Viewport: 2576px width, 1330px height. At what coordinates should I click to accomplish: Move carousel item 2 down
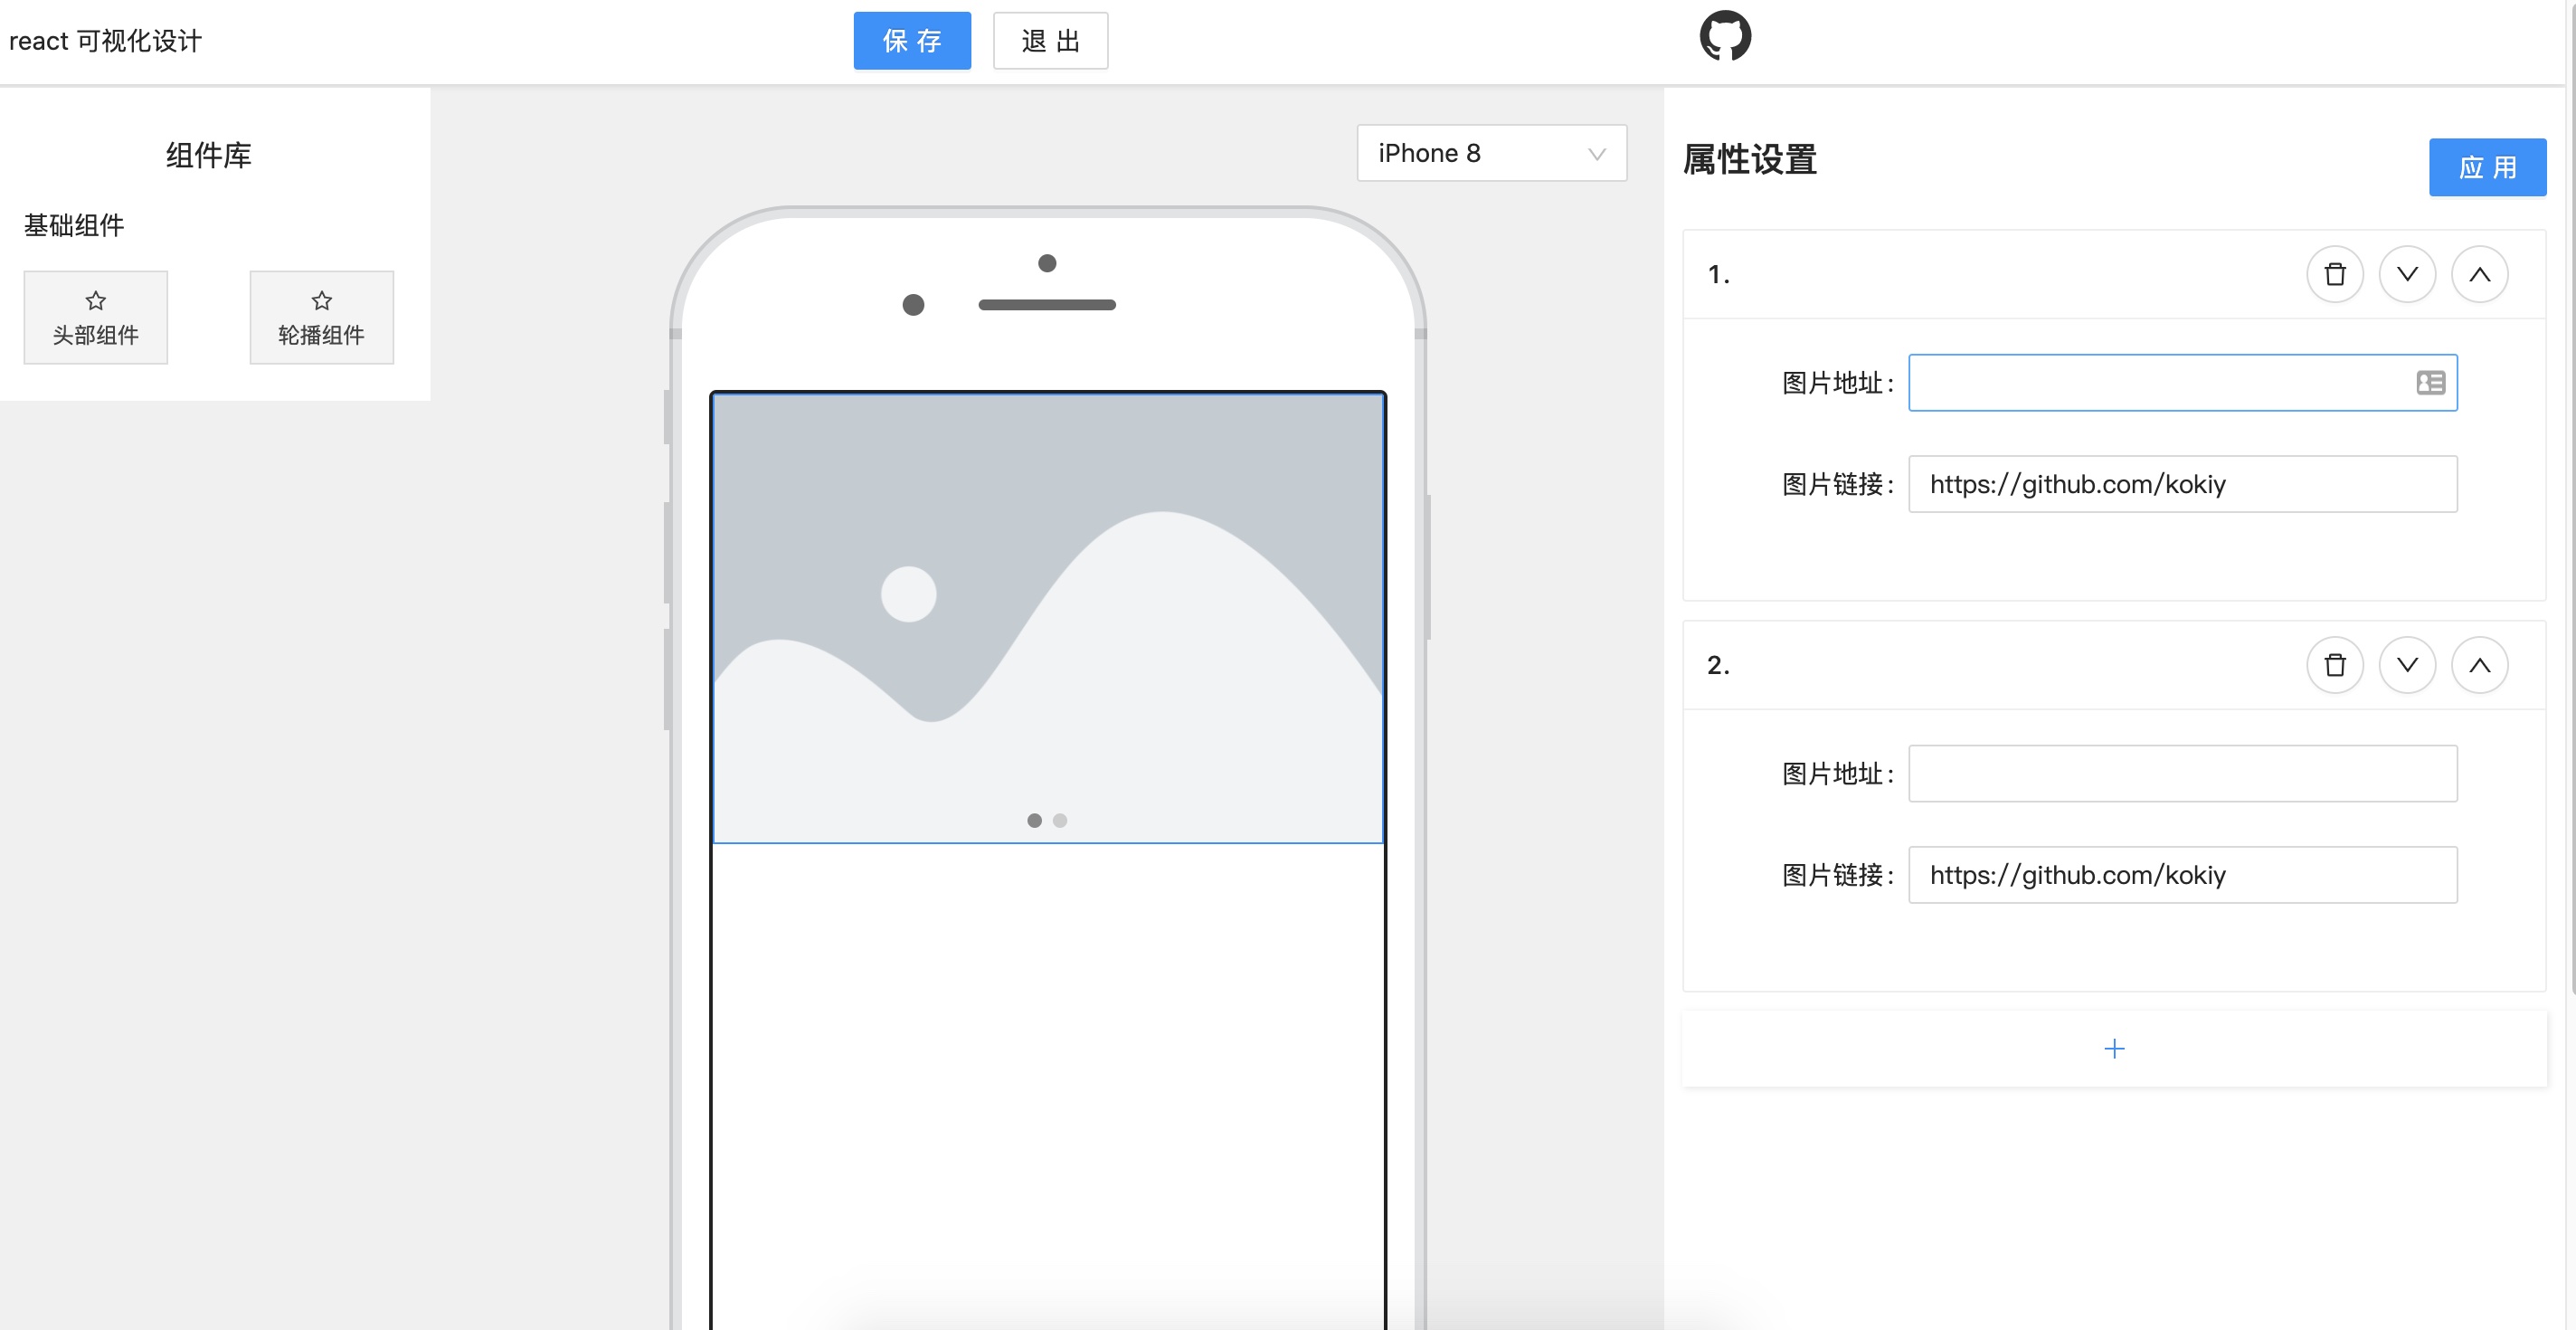click(x=2406, y=665)
